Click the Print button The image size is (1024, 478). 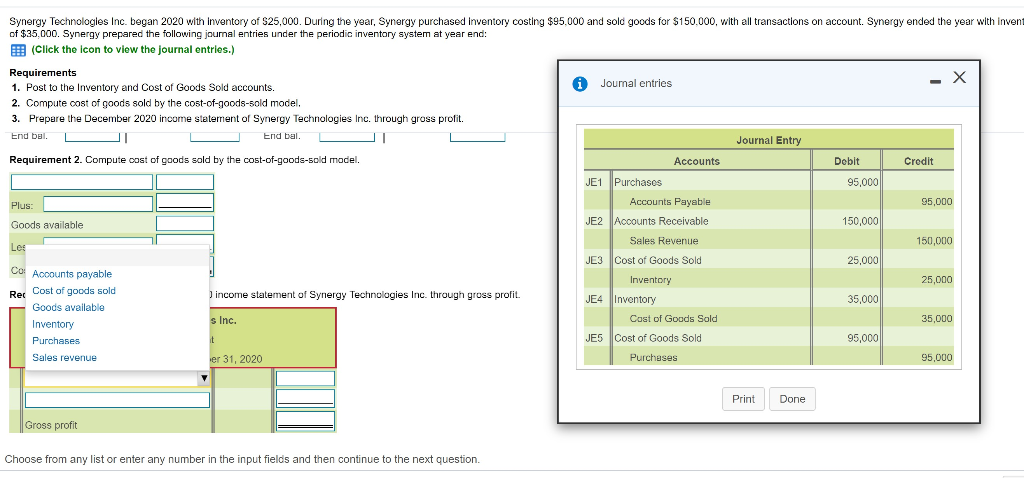coord(743,399)
